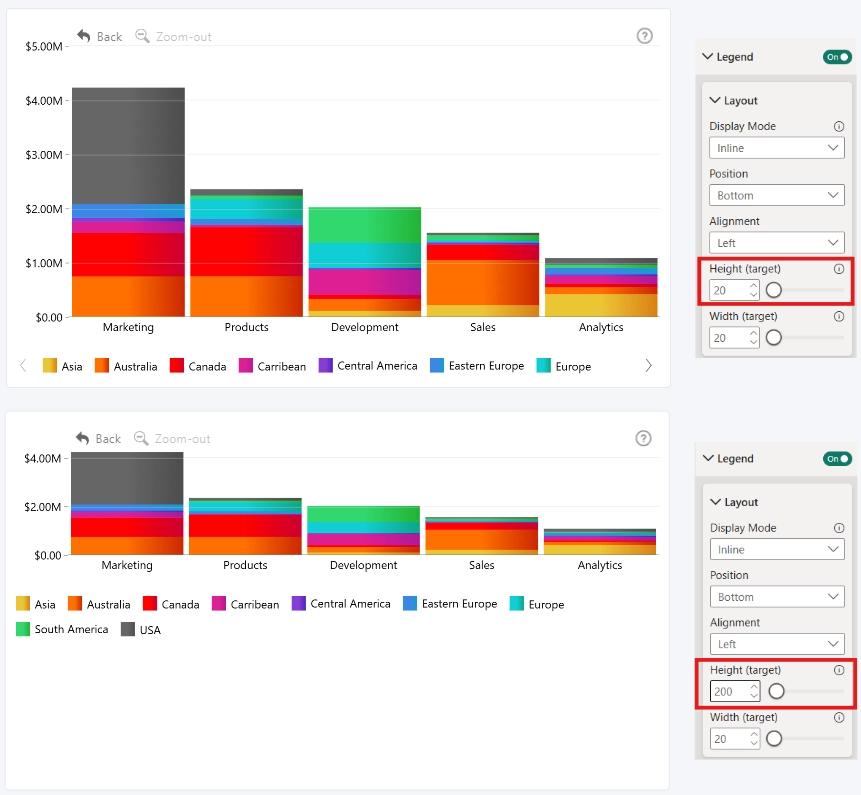Screen dimensions: 861x795
Task: Open the Position dropdown in the upper panel
Action: (776, 195)
